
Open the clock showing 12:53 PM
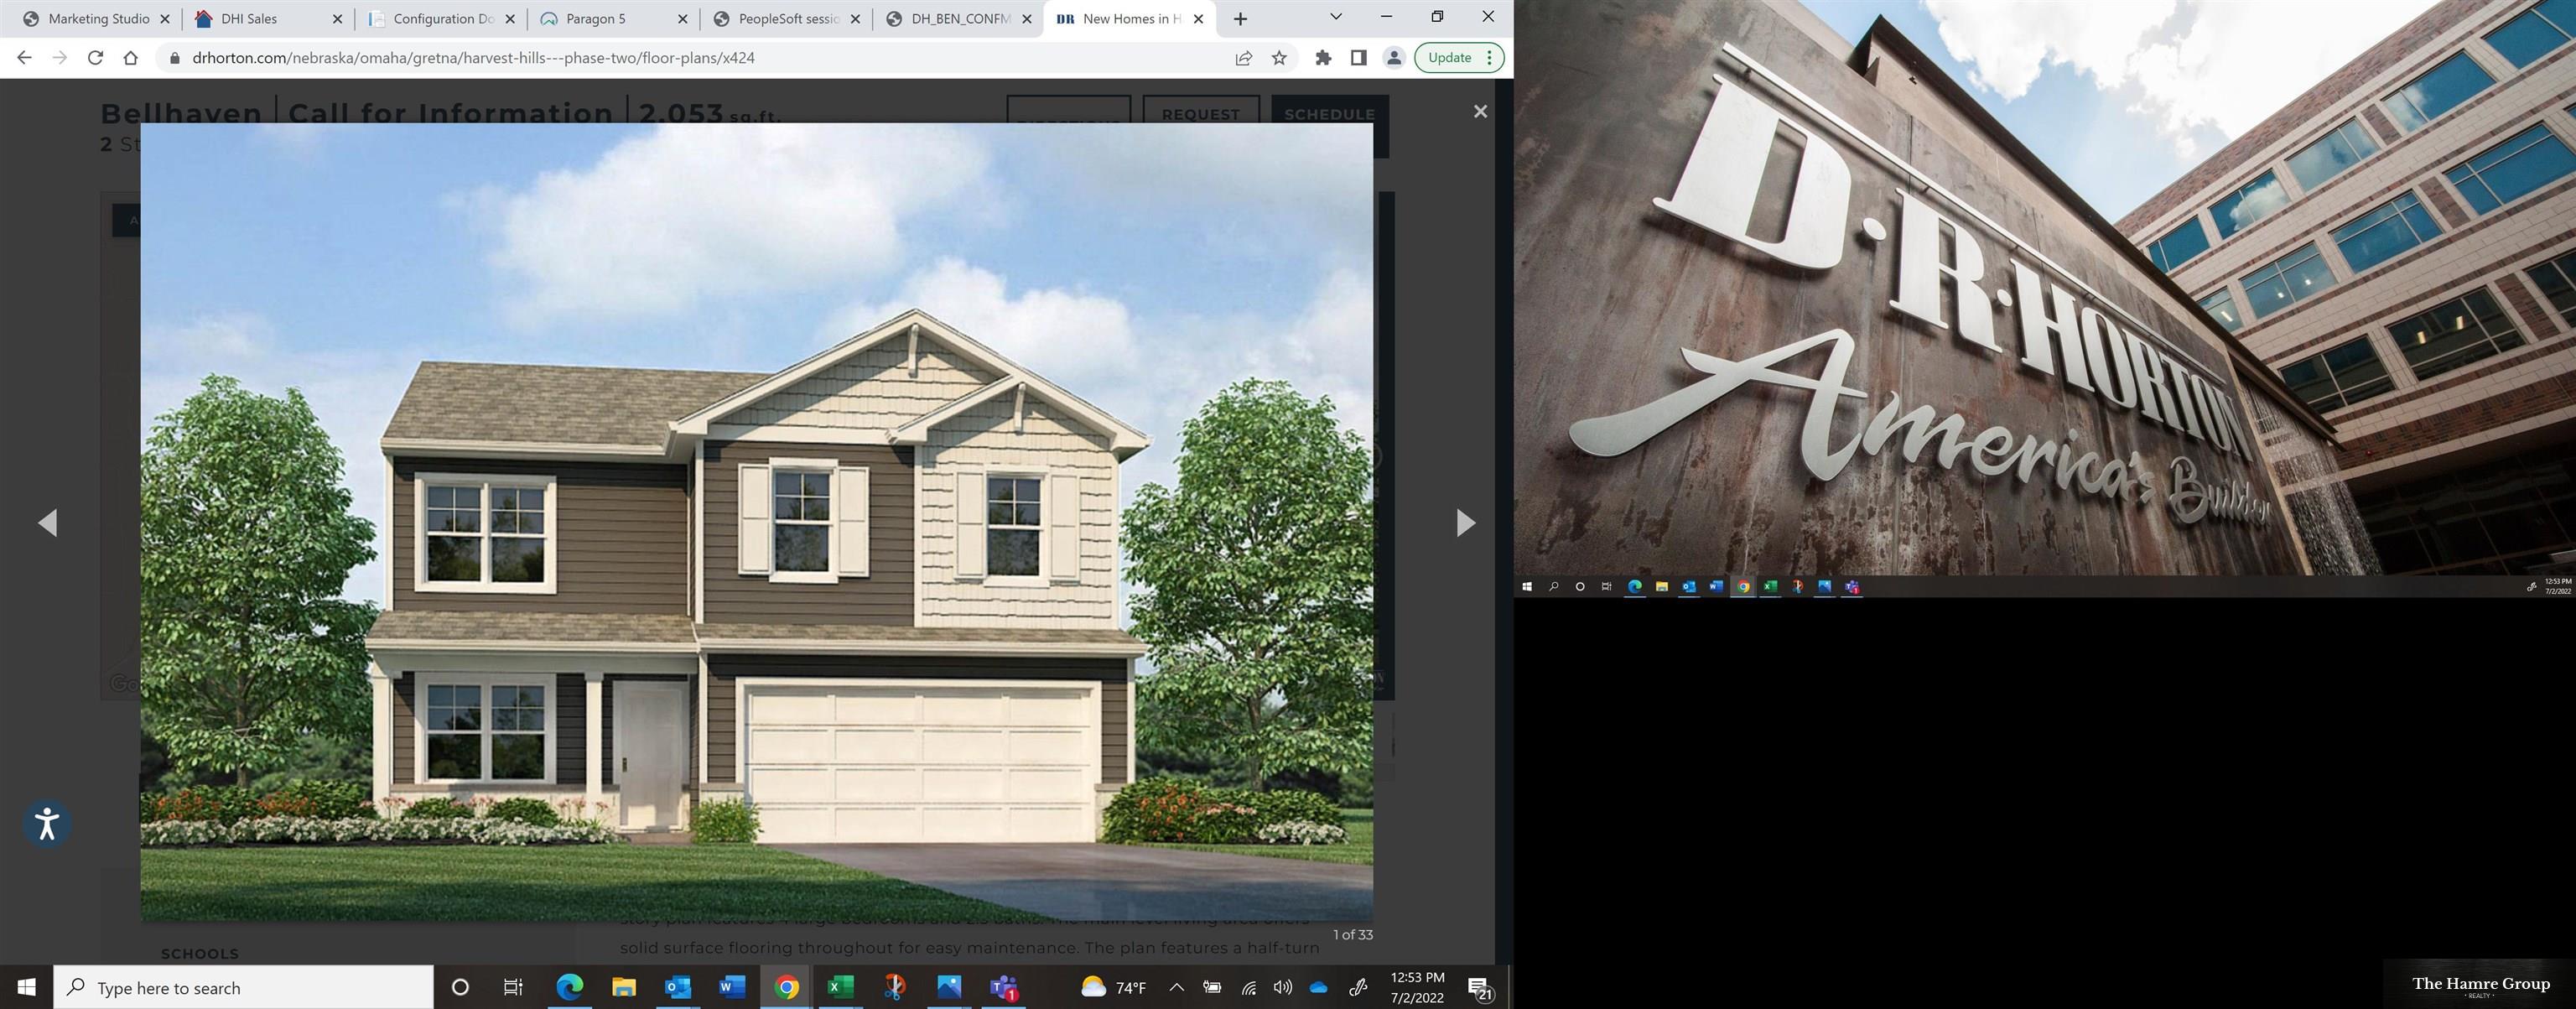[x=1417, y=988]
